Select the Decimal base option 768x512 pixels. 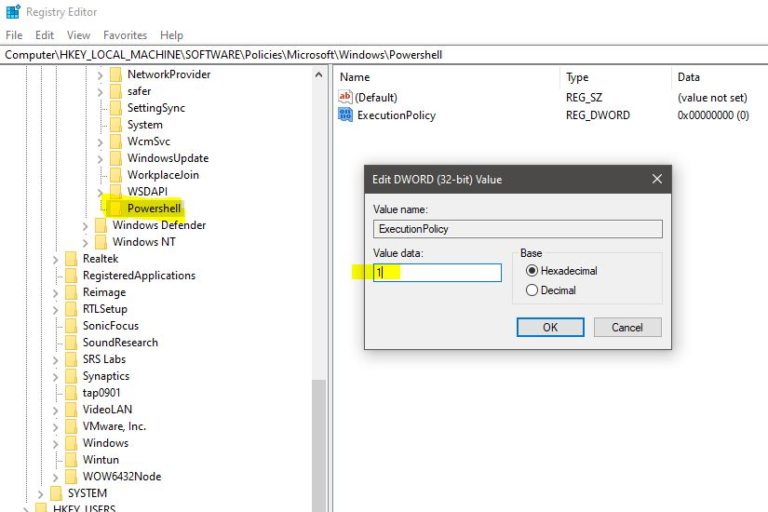point(532,290)
